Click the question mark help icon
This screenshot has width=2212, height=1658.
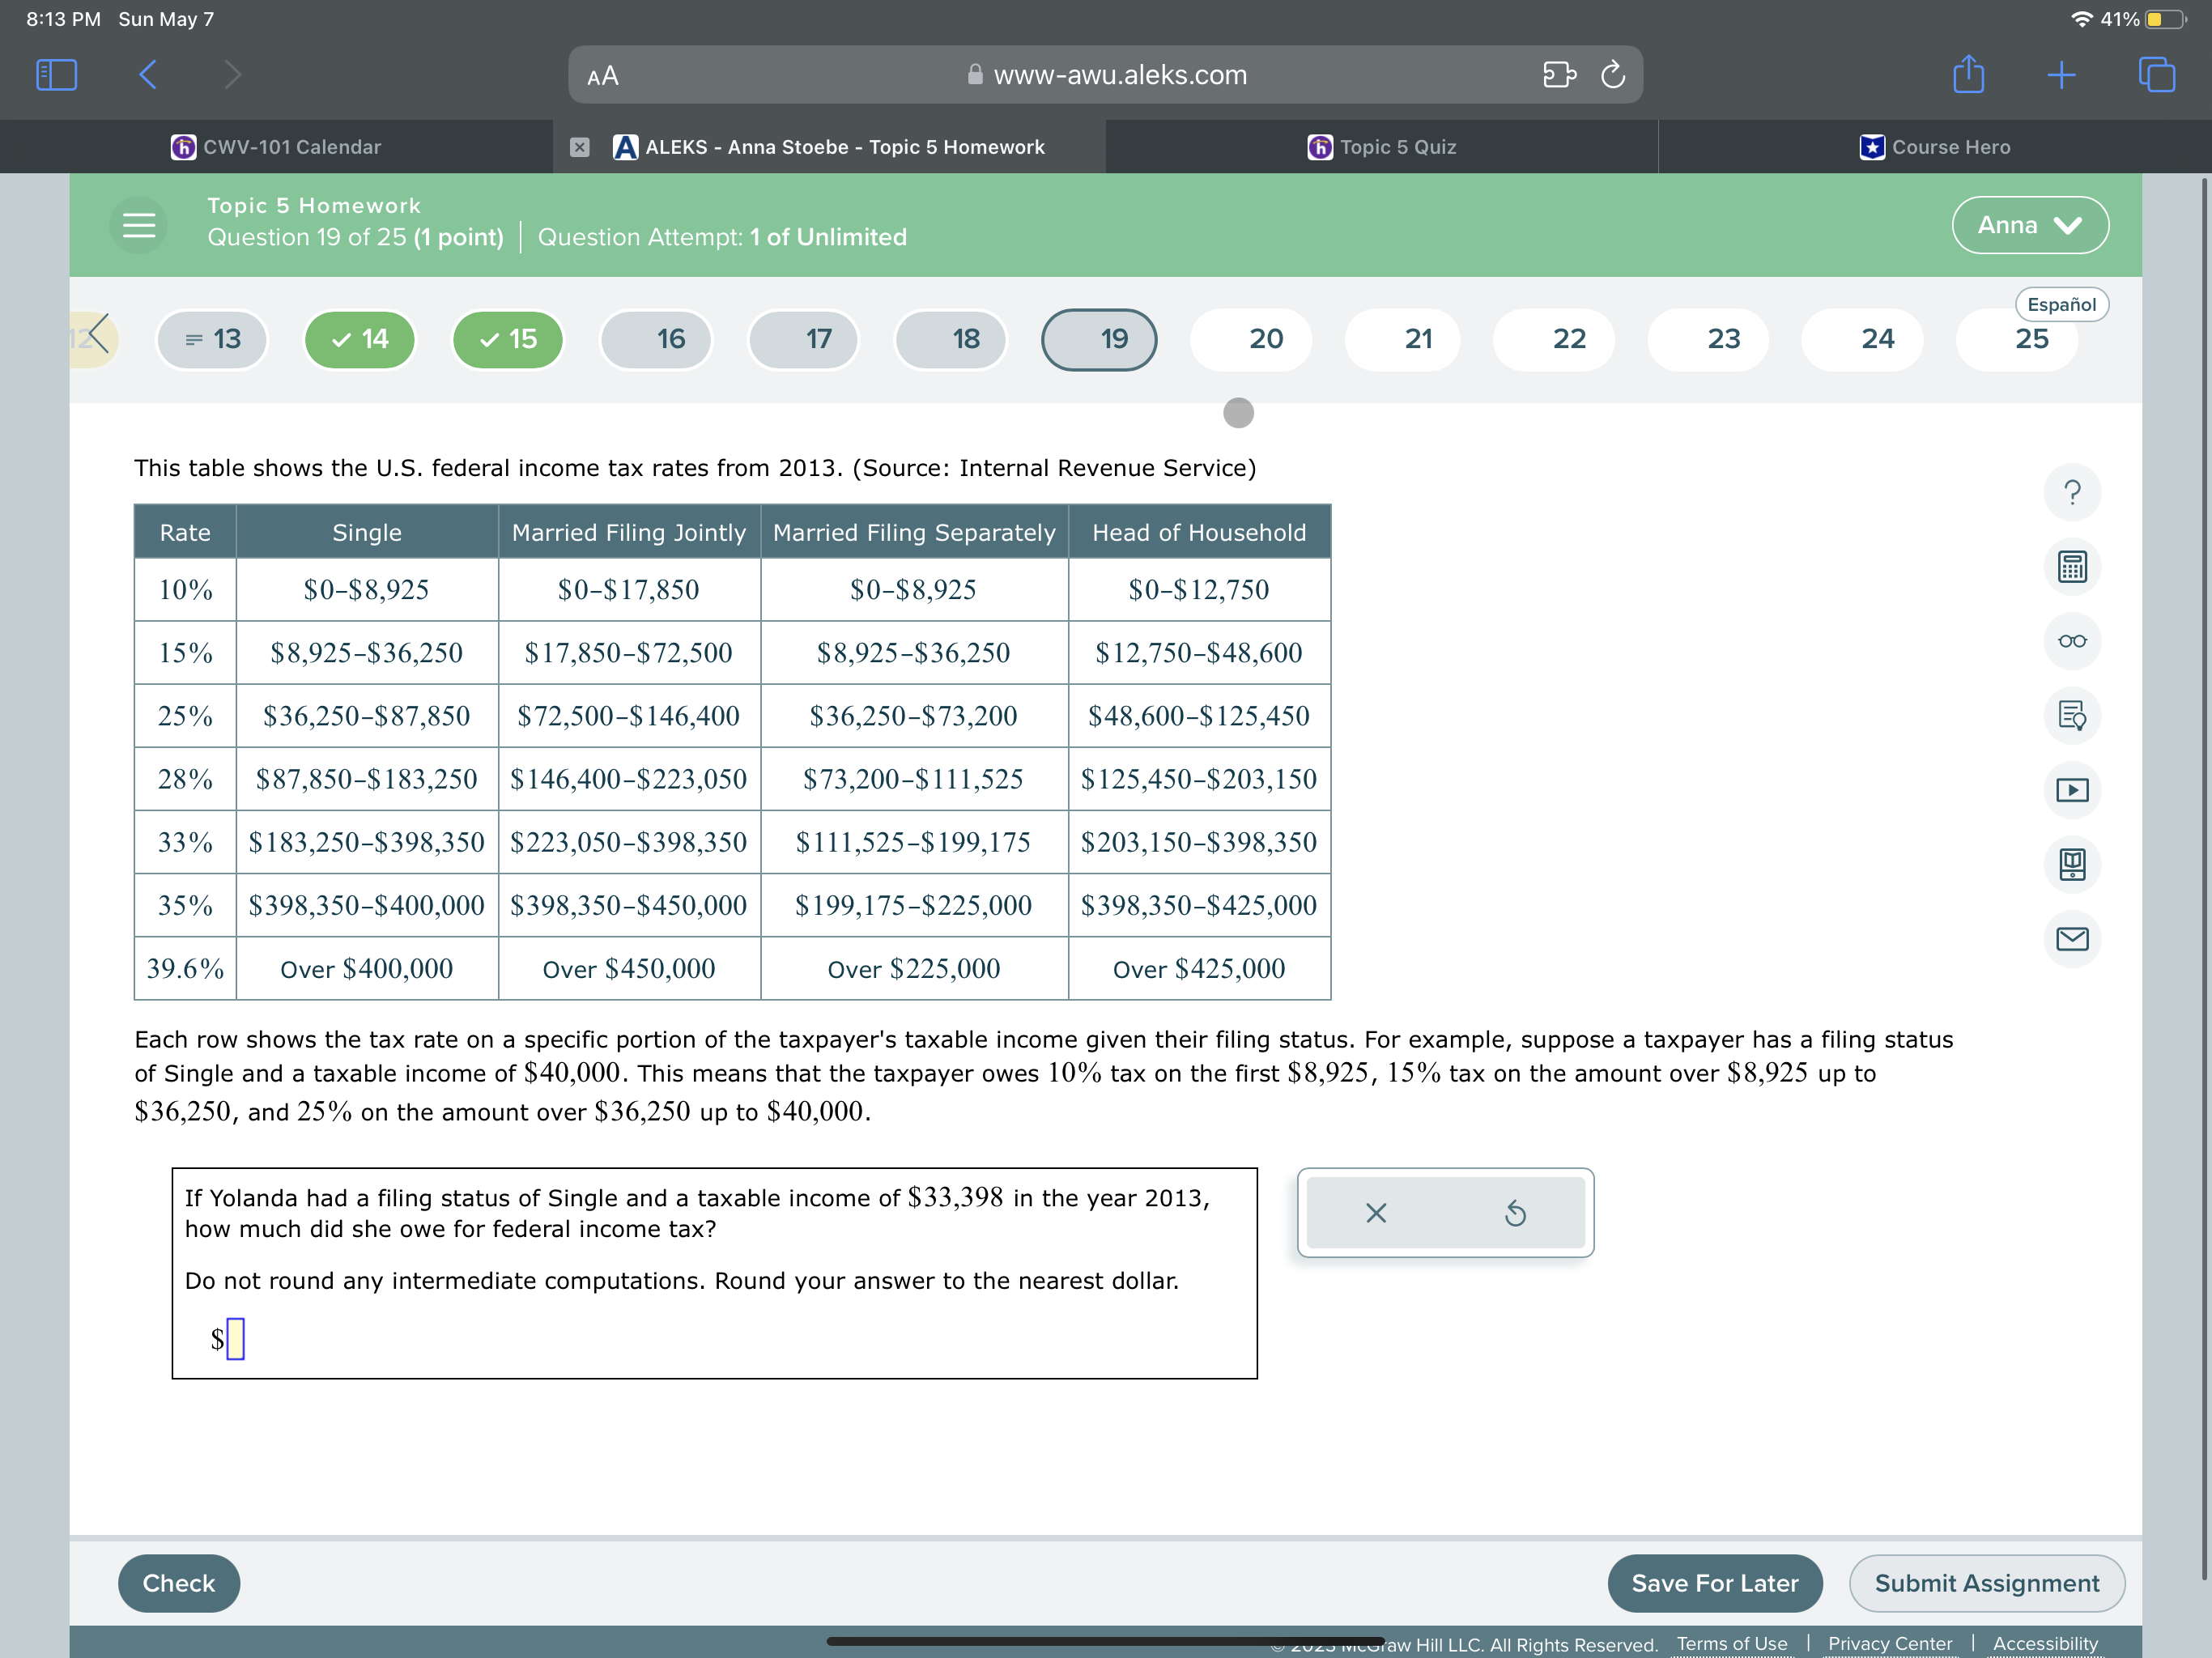(2071, 492)
